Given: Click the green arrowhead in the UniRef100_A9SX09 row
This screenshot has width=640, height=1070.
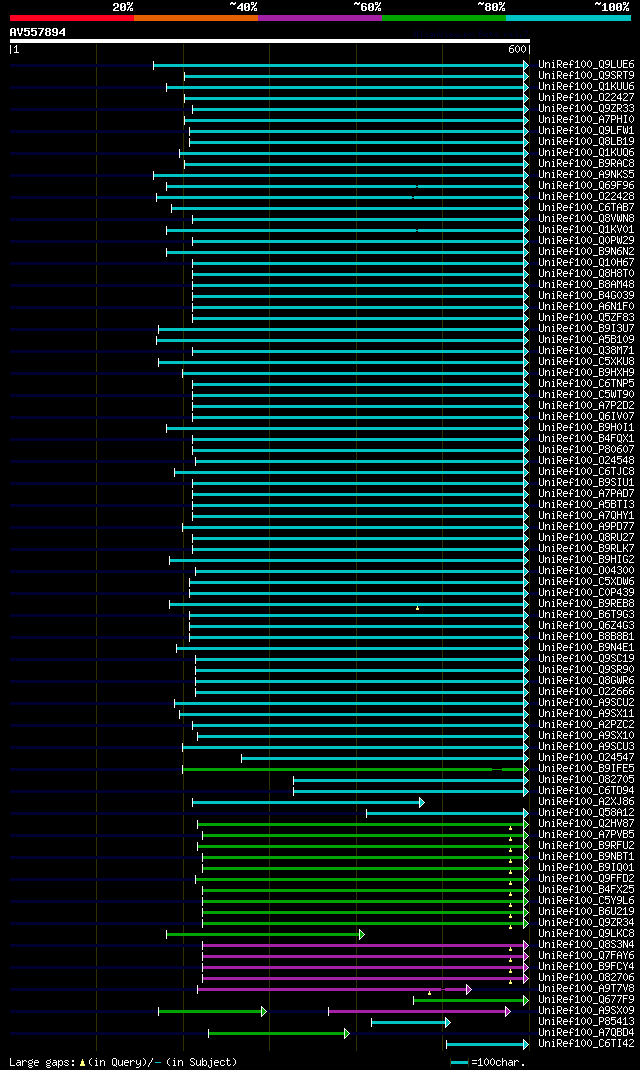Looking at the screenshot, I should [x=264, y=1011].
